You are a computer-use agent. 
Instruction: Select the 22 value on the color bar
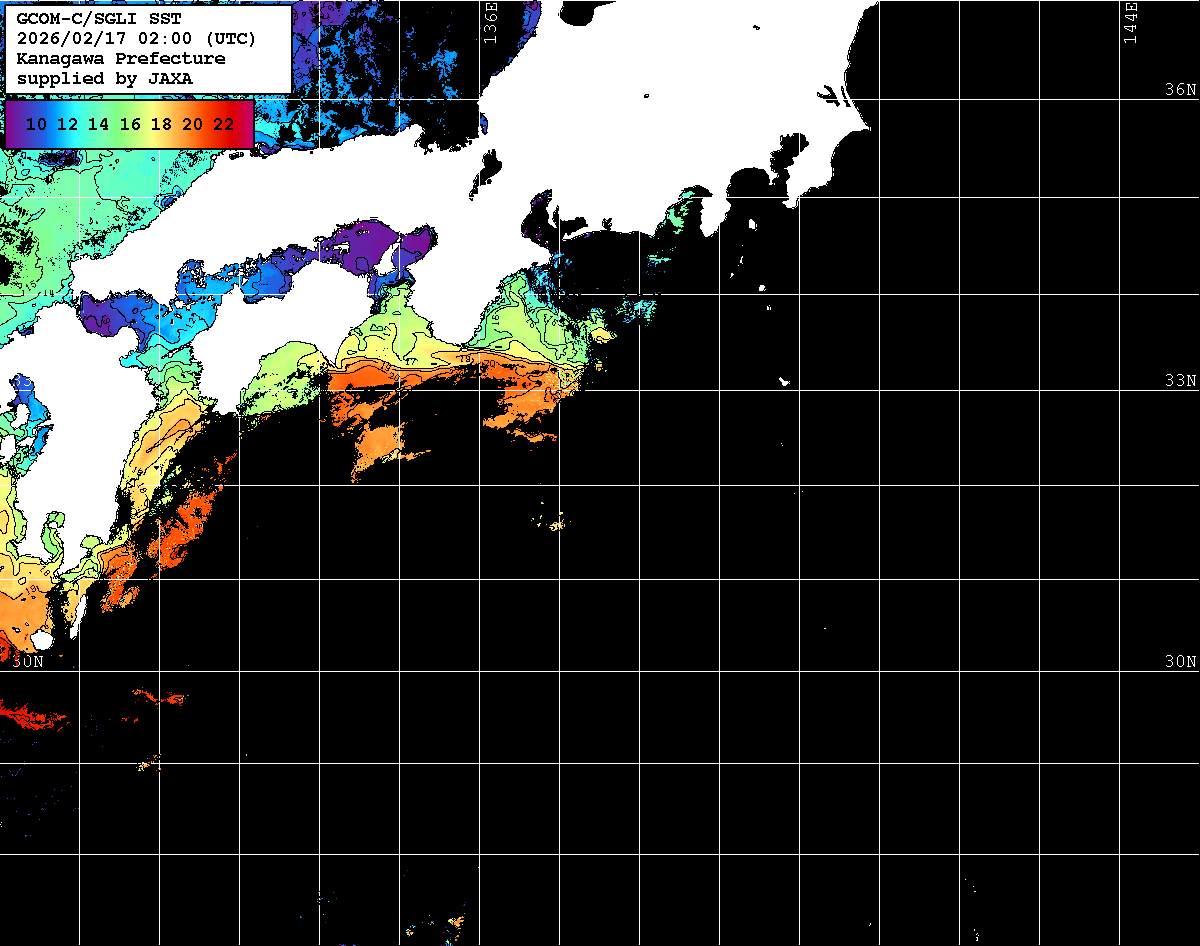click(x=224, y=124)
